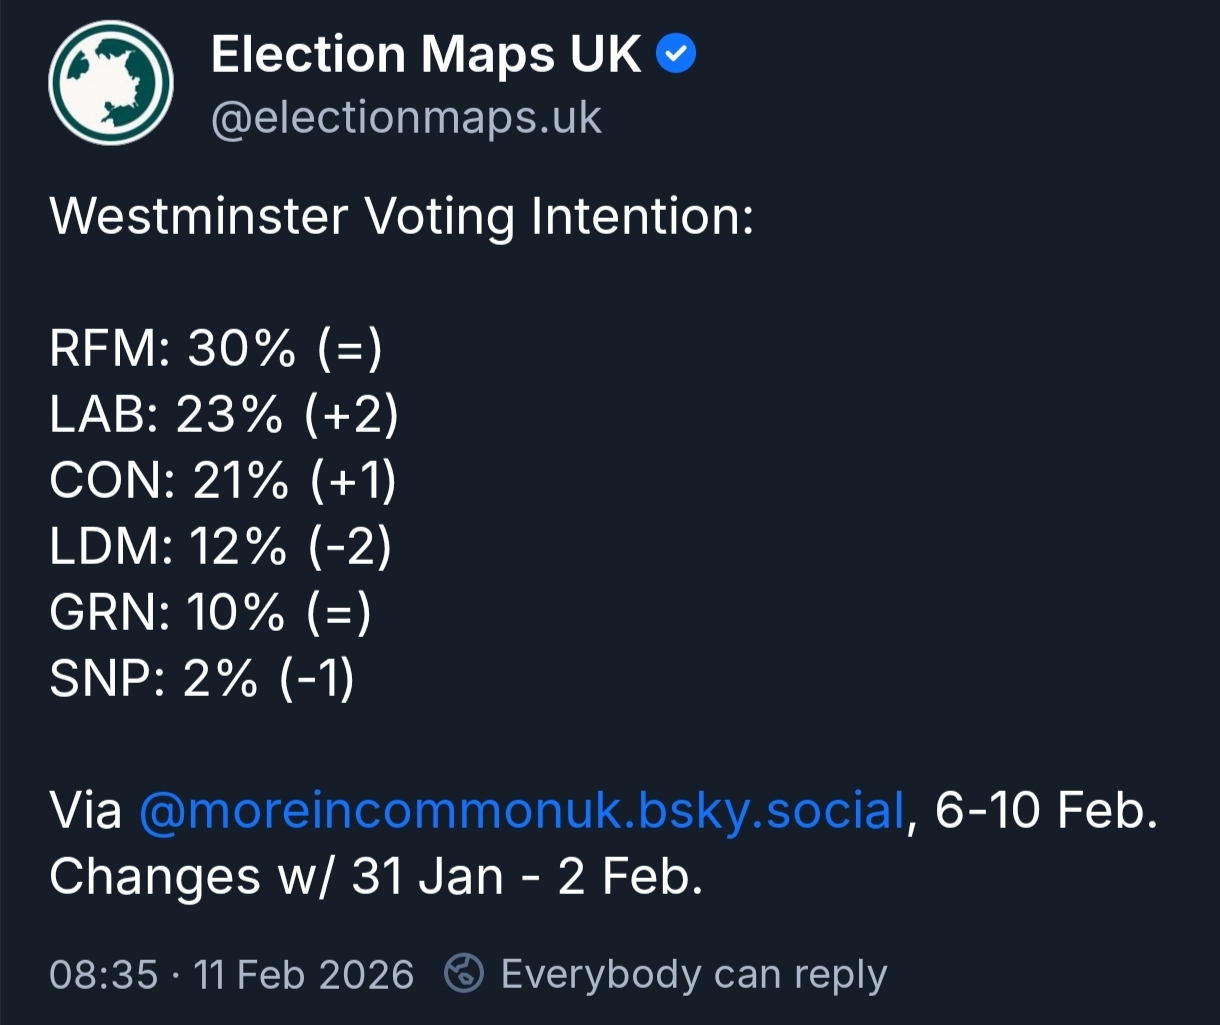Click the "6-10 Feb." fieldwork dates text
1220x1025 pixels.
[x=1046, y=810]
